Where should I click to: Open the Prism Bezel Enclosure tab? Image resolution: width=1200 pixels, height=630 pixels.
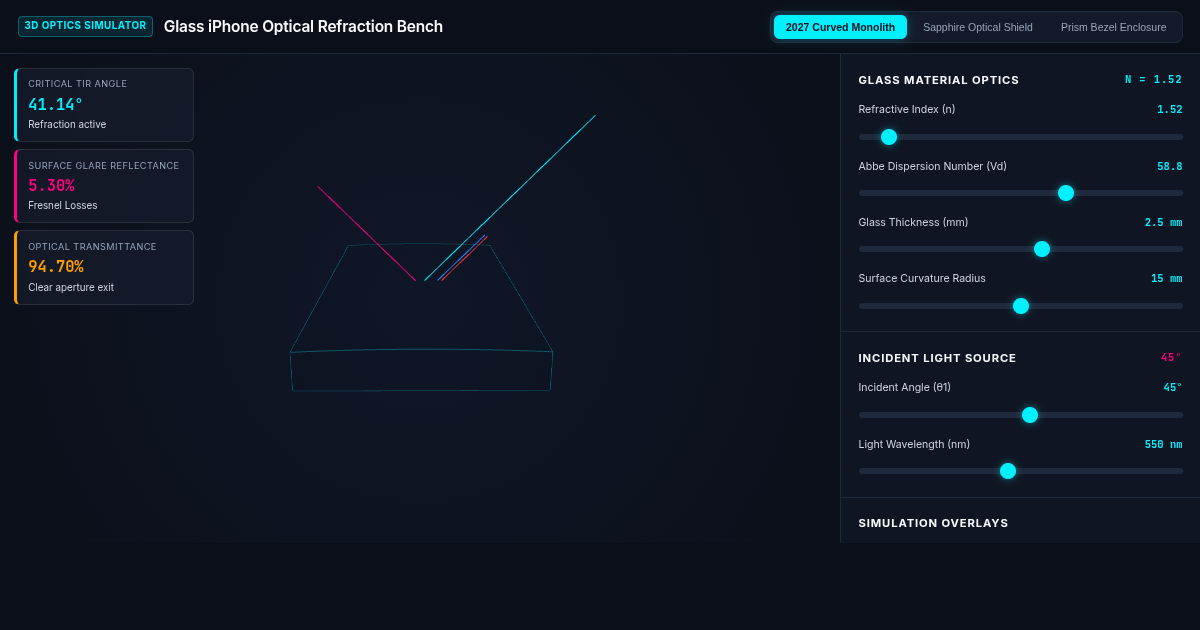1113,27
